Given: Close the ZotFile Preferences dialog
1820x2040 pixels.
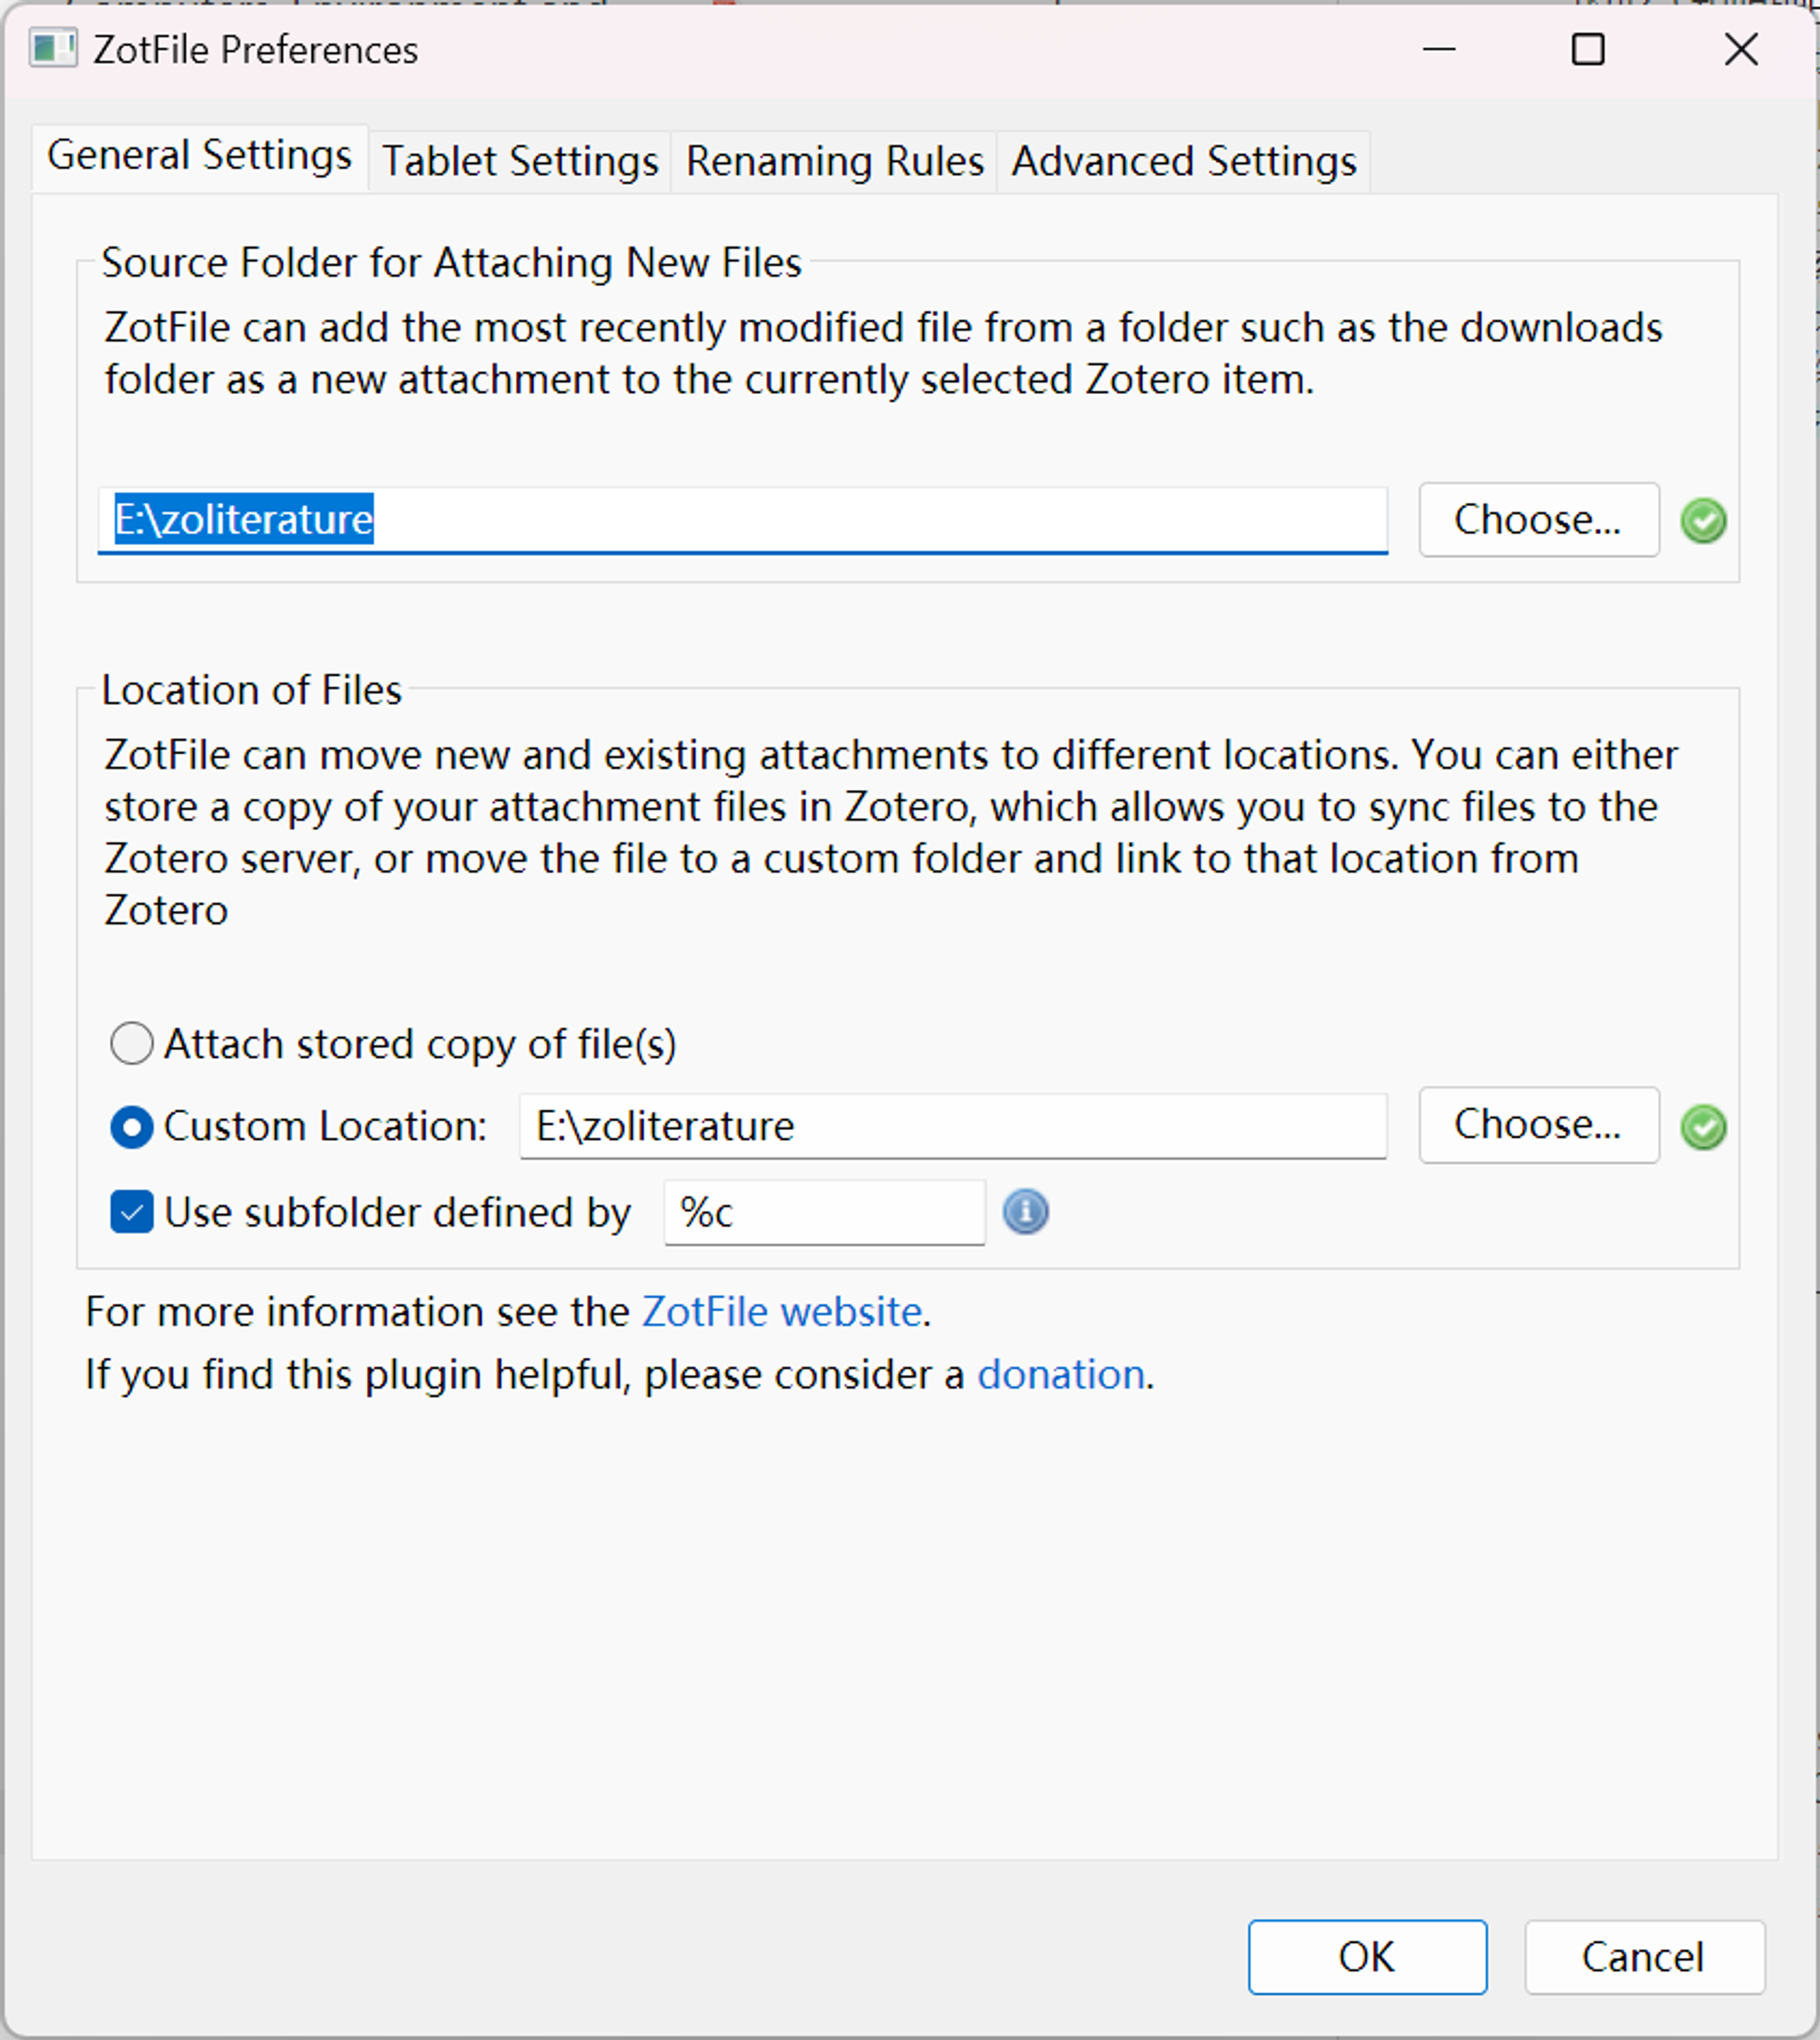Looking at the screenshot, I should coord(1741,49).
